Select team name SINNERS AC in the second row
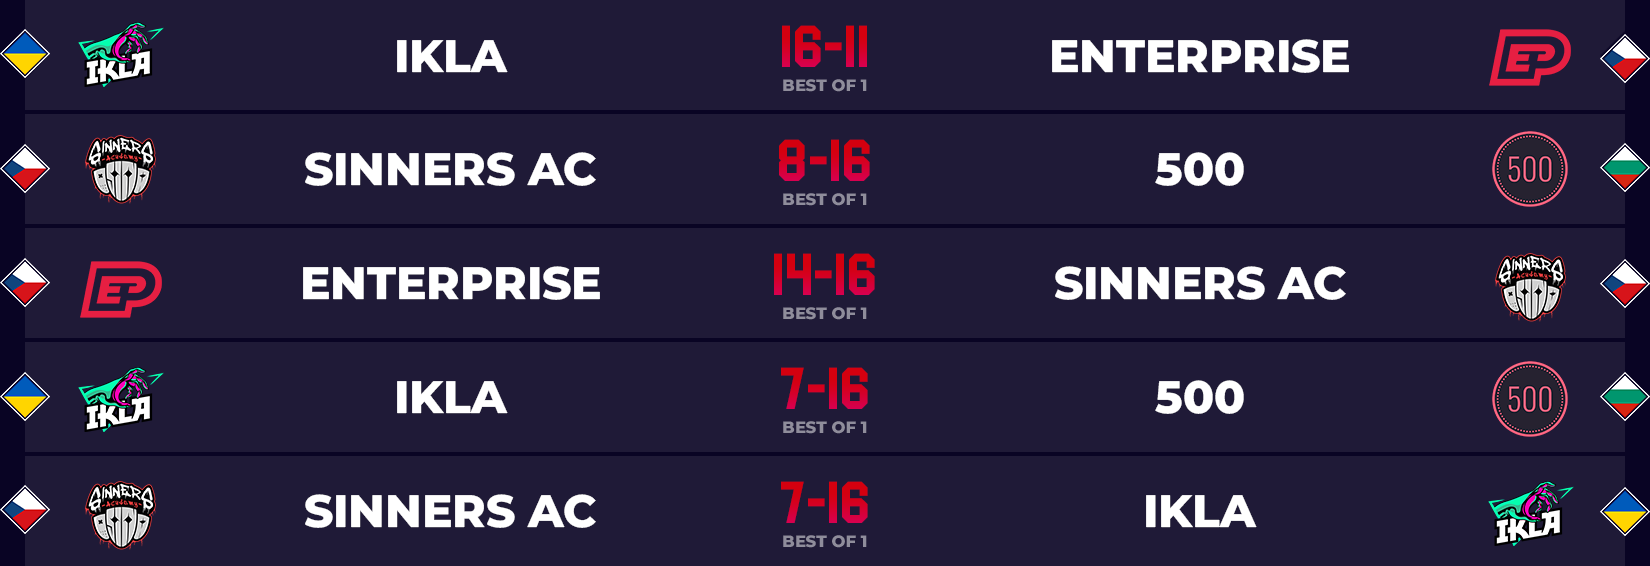 point(450,170)
